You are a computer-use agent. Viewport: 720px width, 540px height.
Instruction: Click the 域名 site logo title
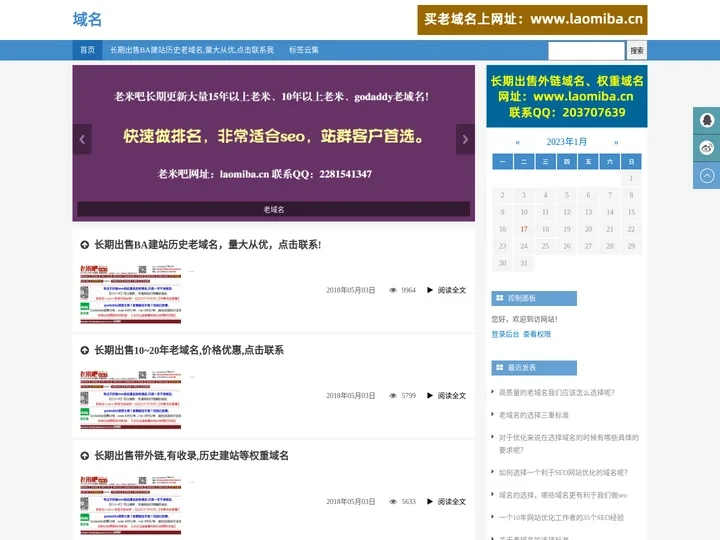point(87,19)
